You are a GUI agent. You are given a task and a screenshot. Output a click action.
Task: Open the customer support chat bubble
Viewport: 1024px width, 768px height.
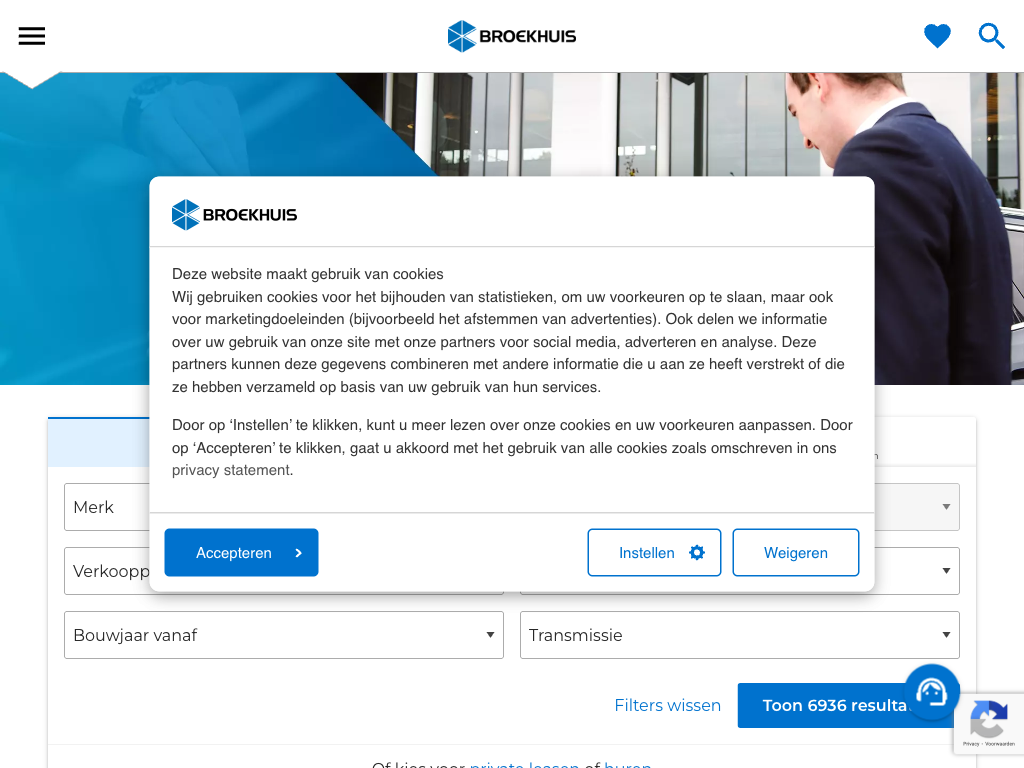[x=932, y=692]
